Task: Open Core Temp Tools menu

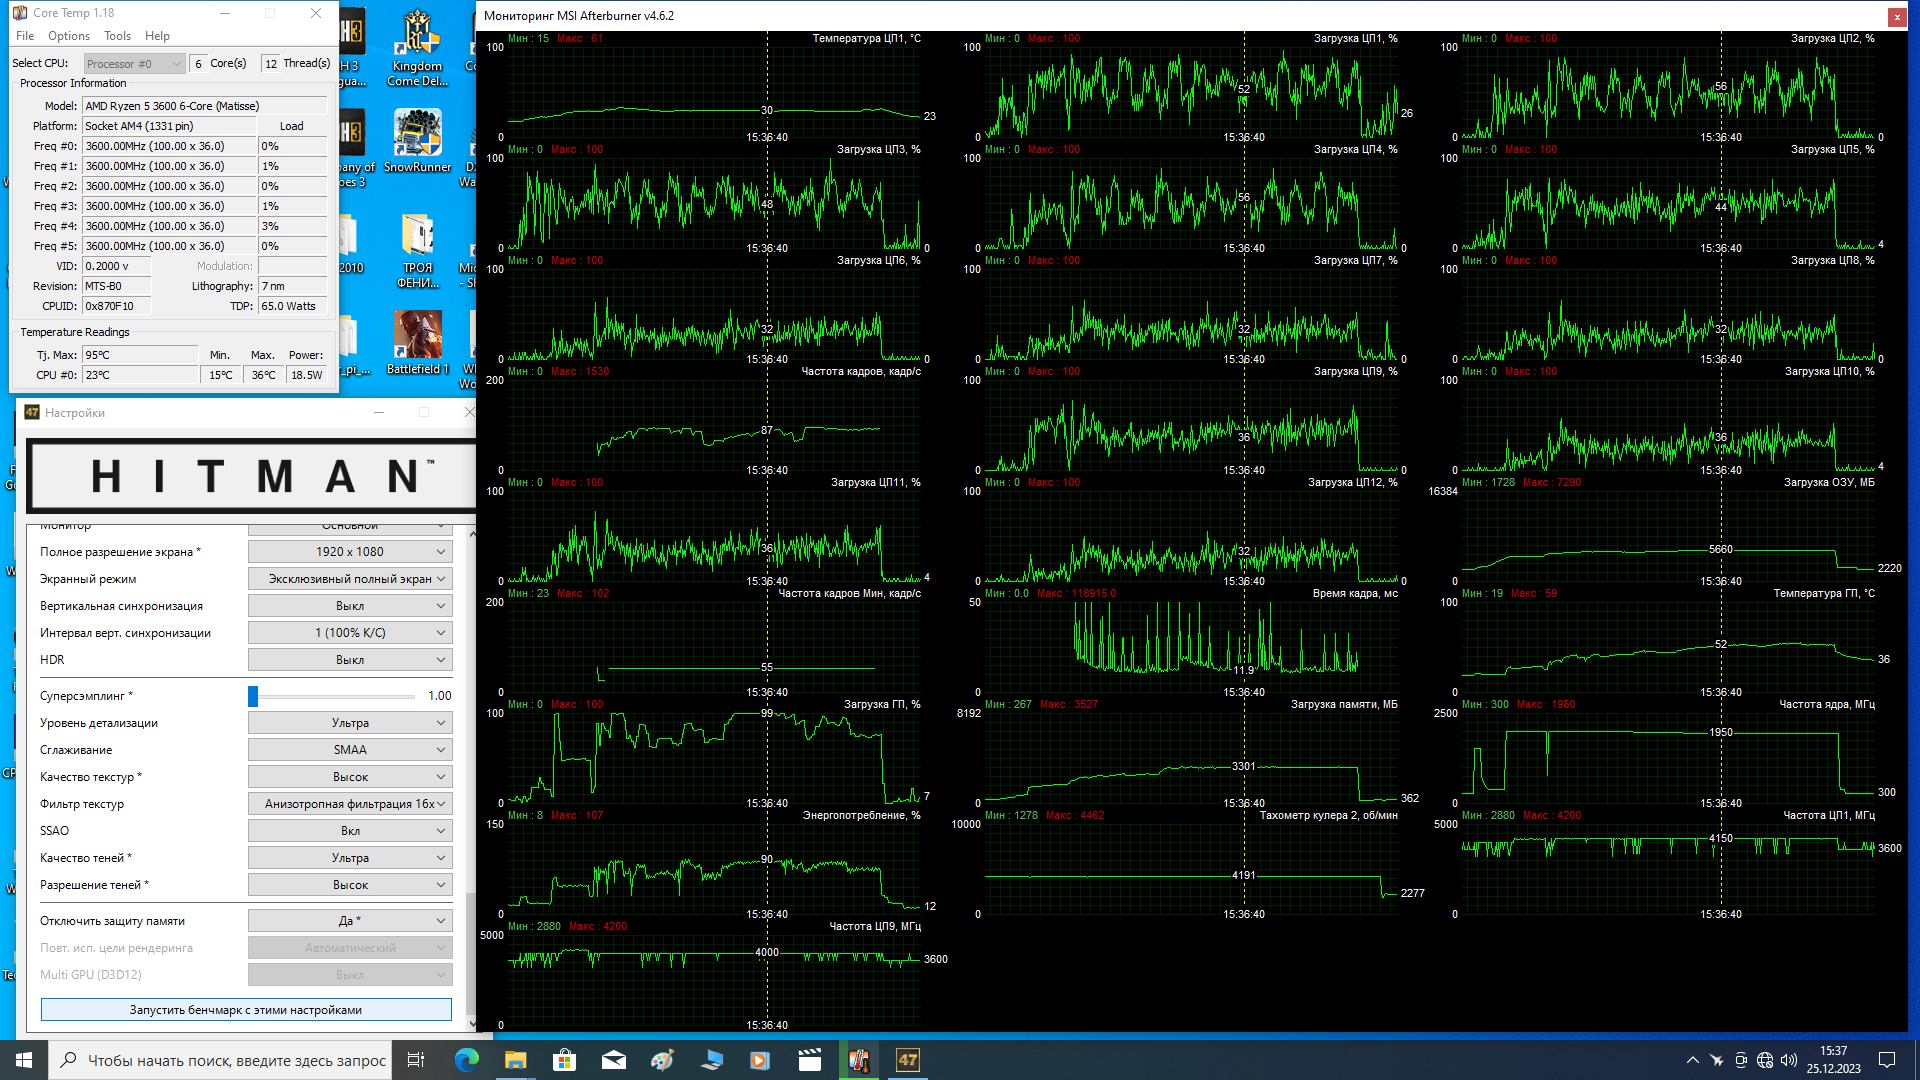Action: (x=117, y=36)
